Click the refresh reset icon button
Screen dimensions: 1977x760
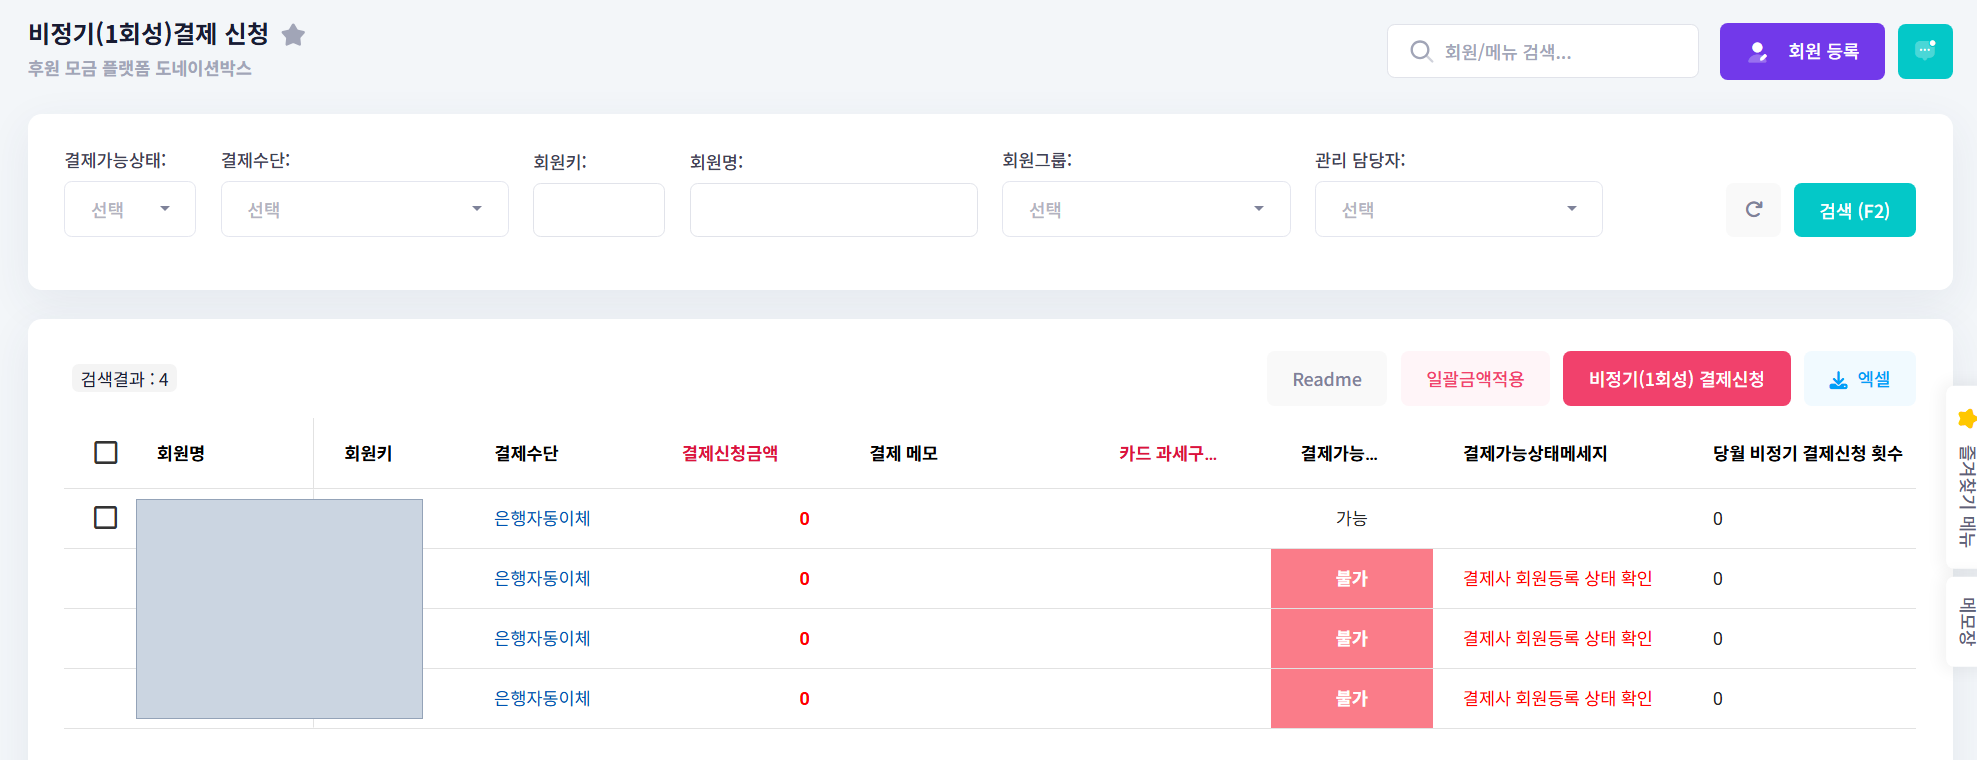coord(1753,210)
